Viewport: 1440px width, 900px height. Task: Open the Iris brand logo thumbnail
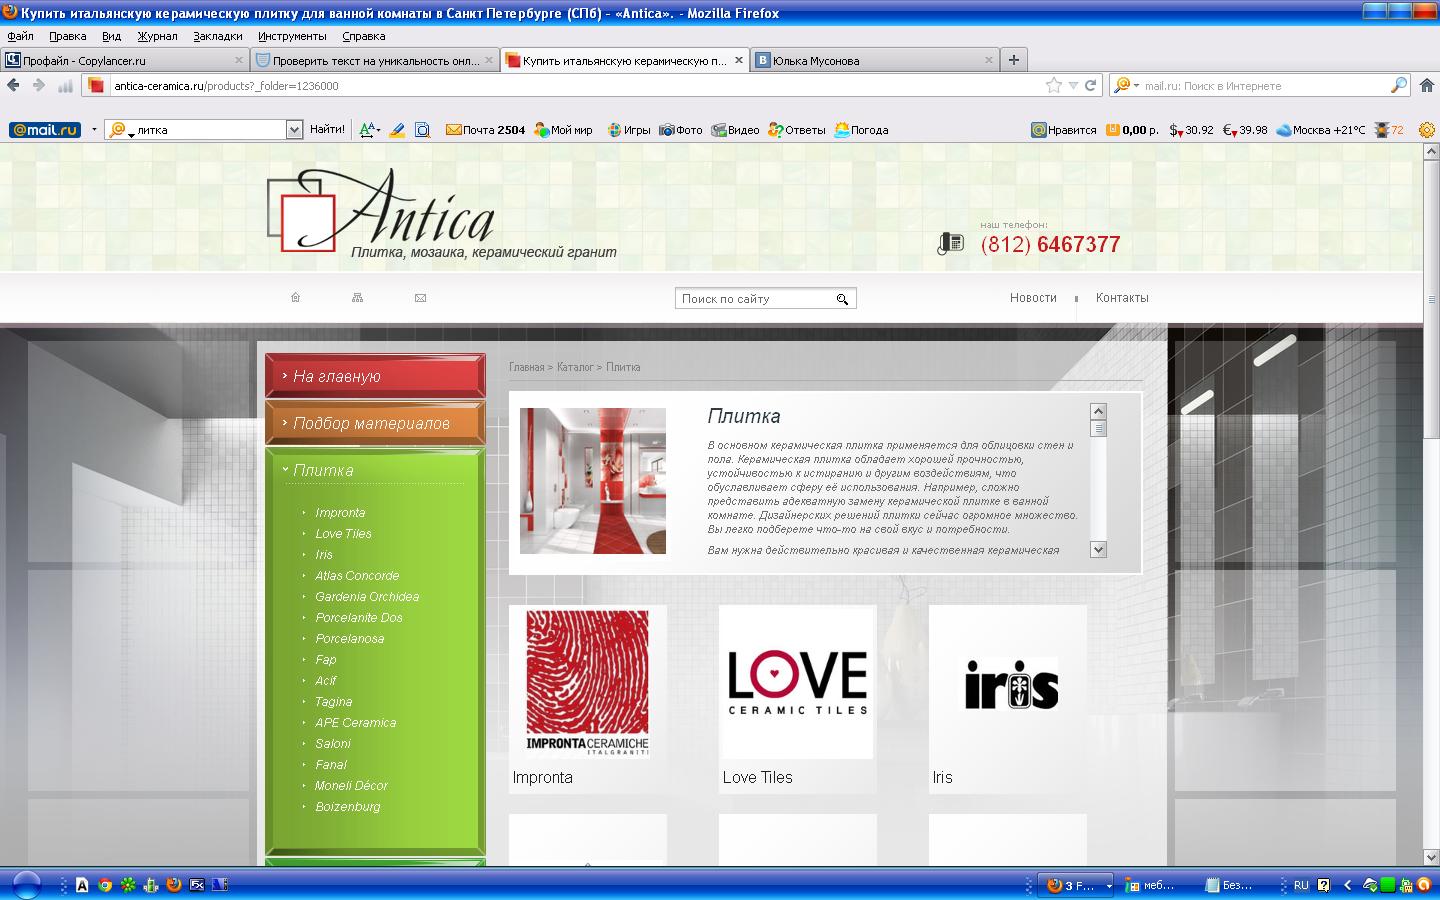tap(1008, 682)
